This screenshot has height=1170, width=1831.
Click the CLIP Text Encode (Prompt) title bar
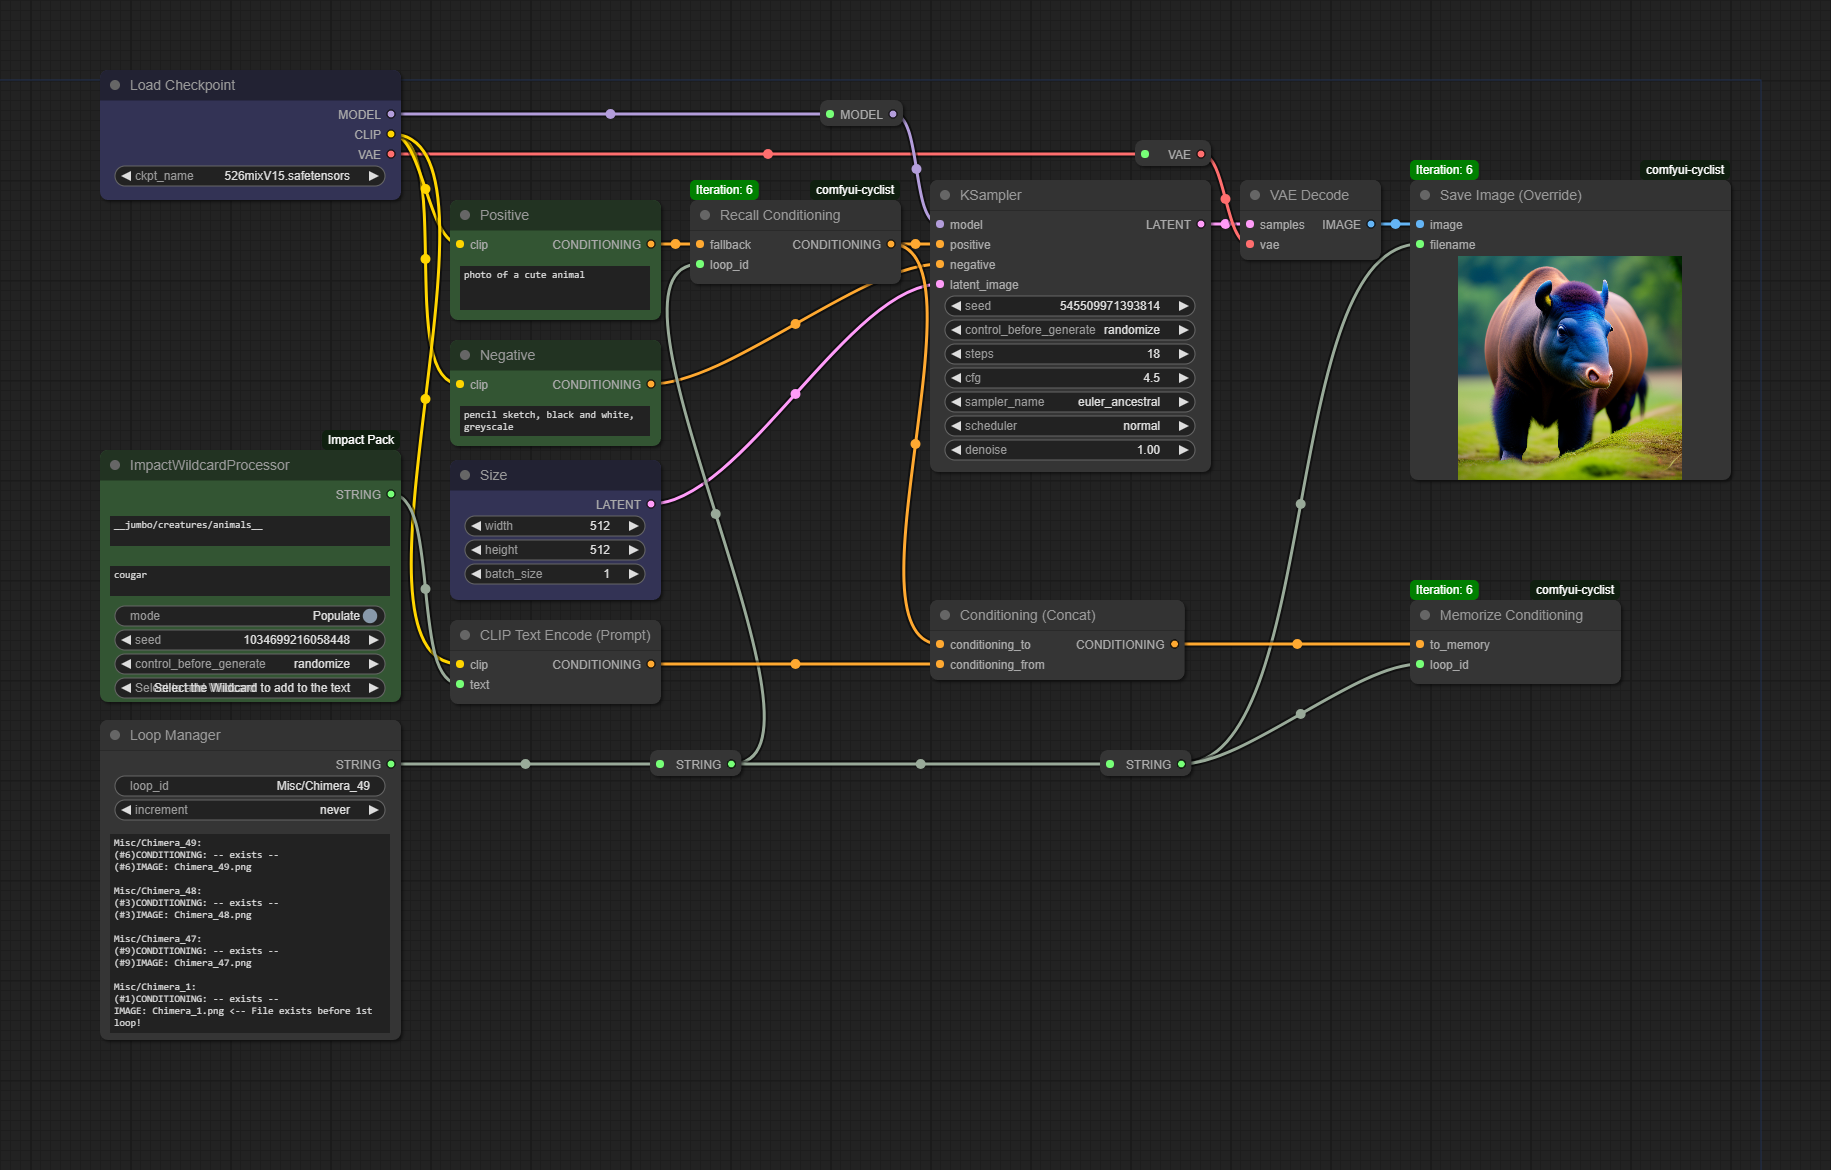coord(564,636)
